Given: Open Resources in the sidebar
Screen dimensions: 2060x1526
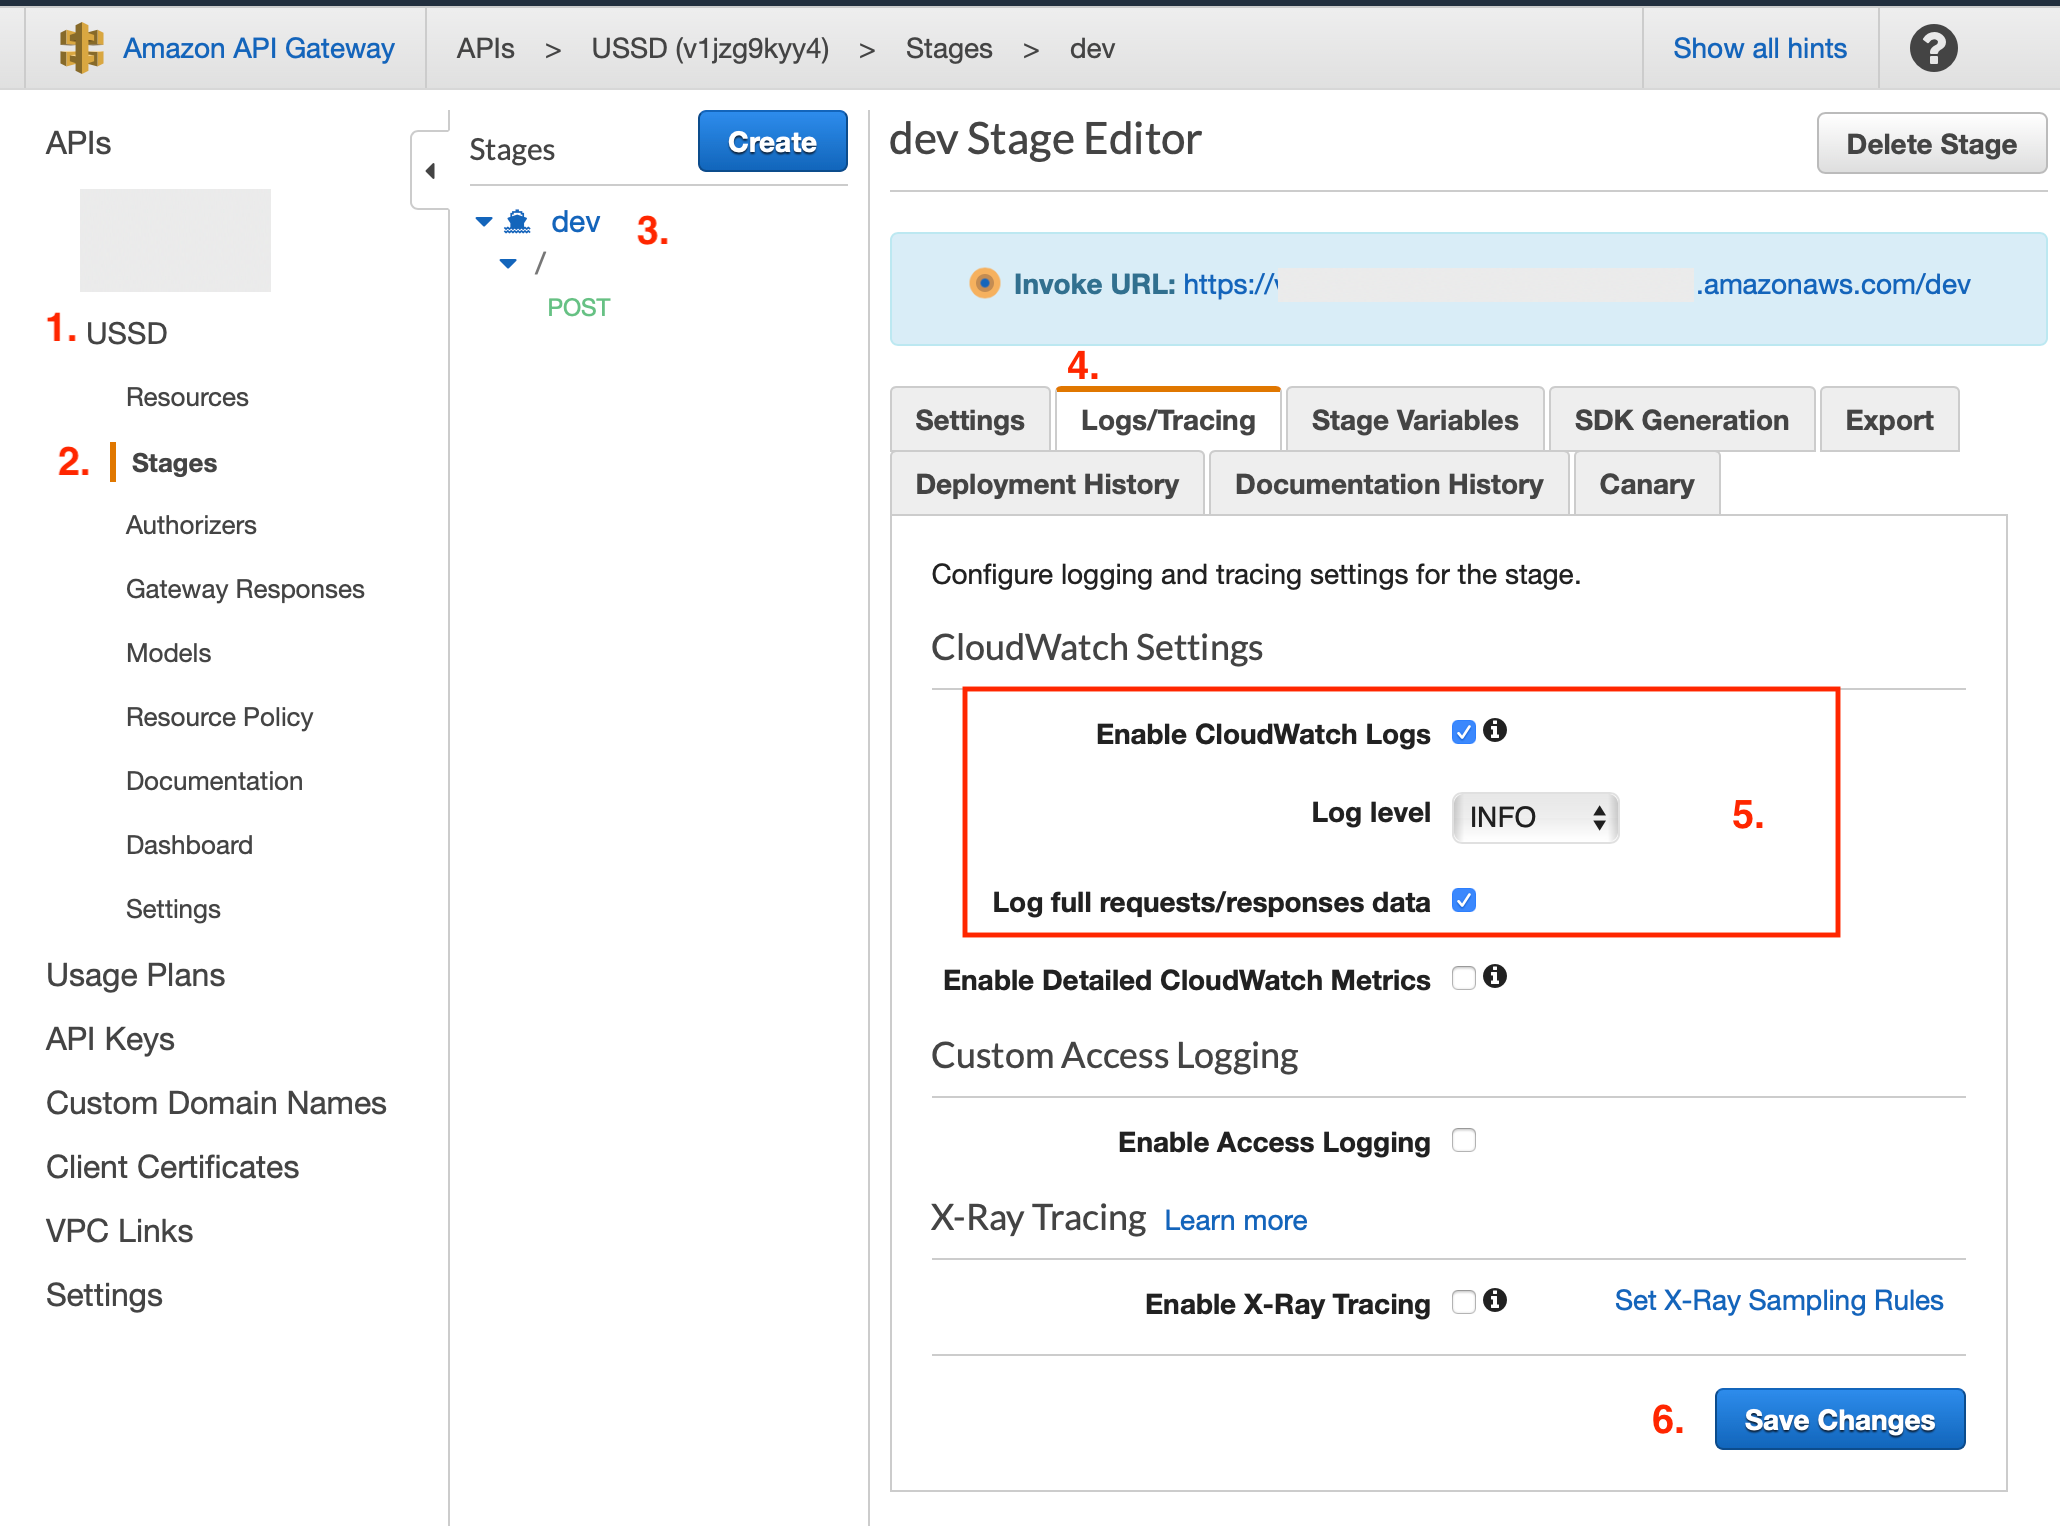Looking at the screenshot, I should click(x=187, y=397).
